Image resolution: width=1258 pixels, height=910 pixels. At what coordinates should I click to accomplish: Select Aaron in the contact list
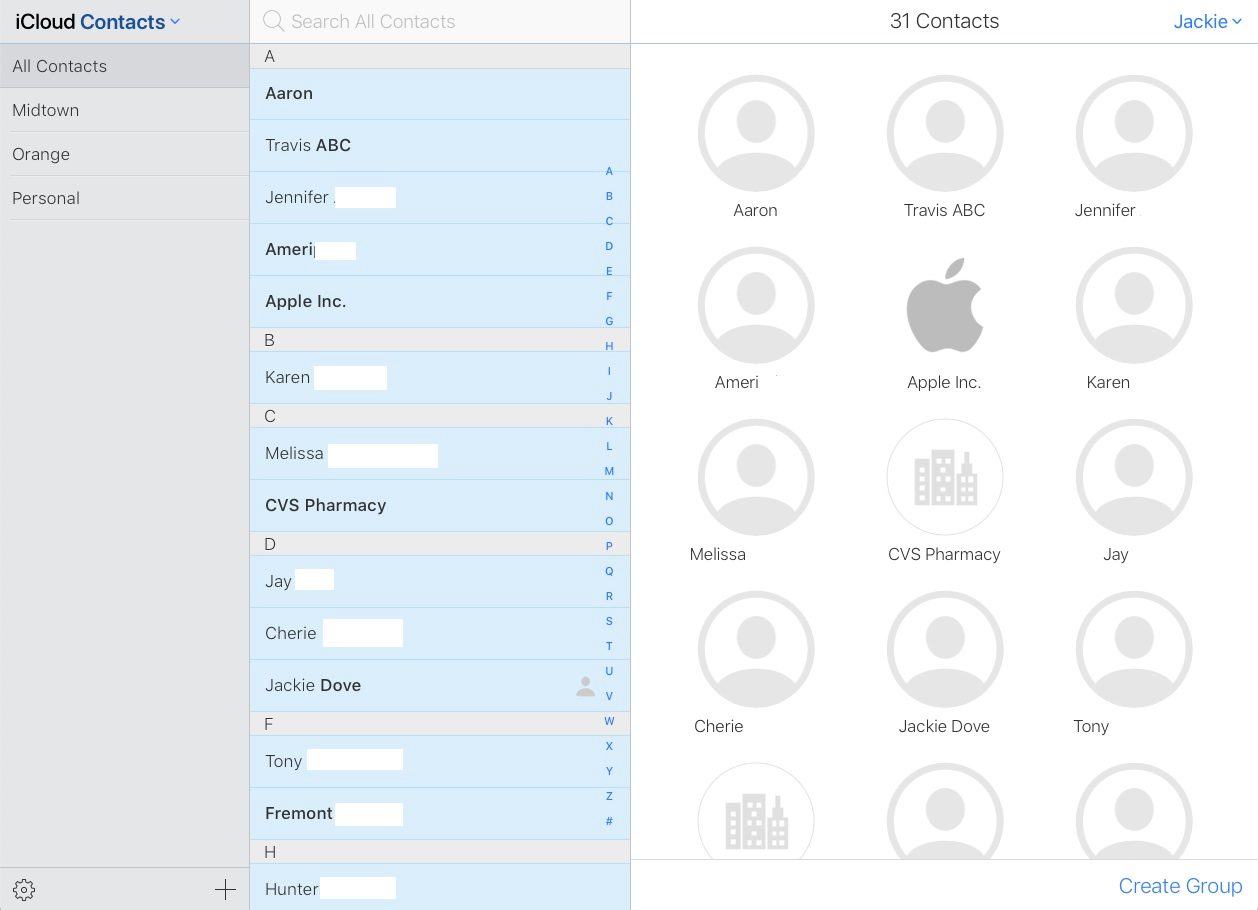440,94
